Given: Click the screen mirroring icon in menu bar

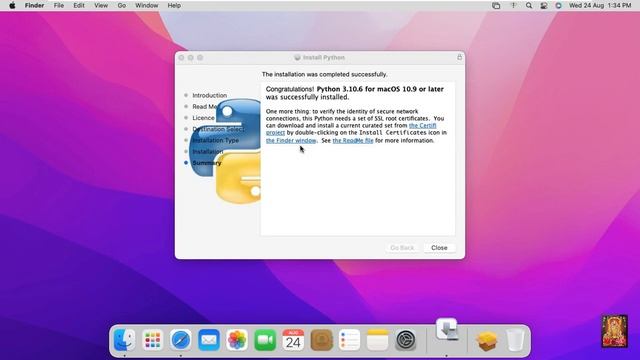Looking at the screenshot, I should pos(496,5).
